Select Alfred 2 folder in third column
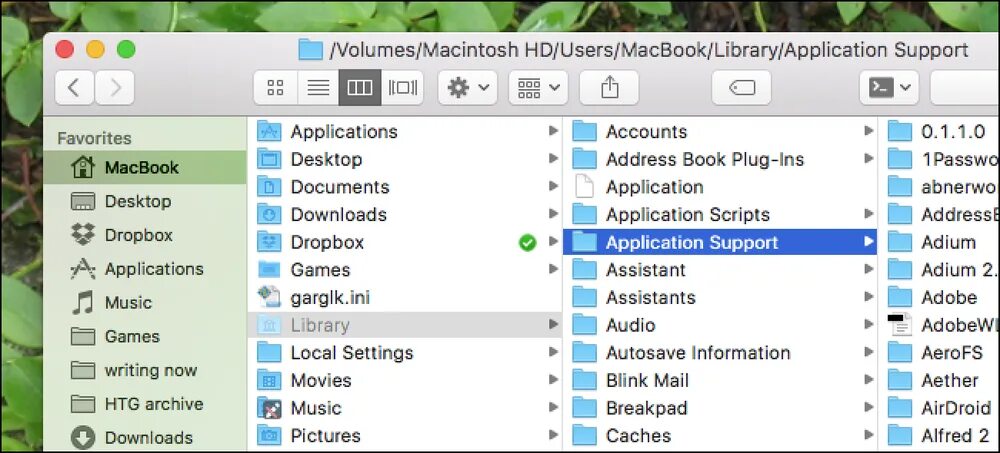Image resolution: width=1000 pixels, height=453 pixels. coord(939,436)
